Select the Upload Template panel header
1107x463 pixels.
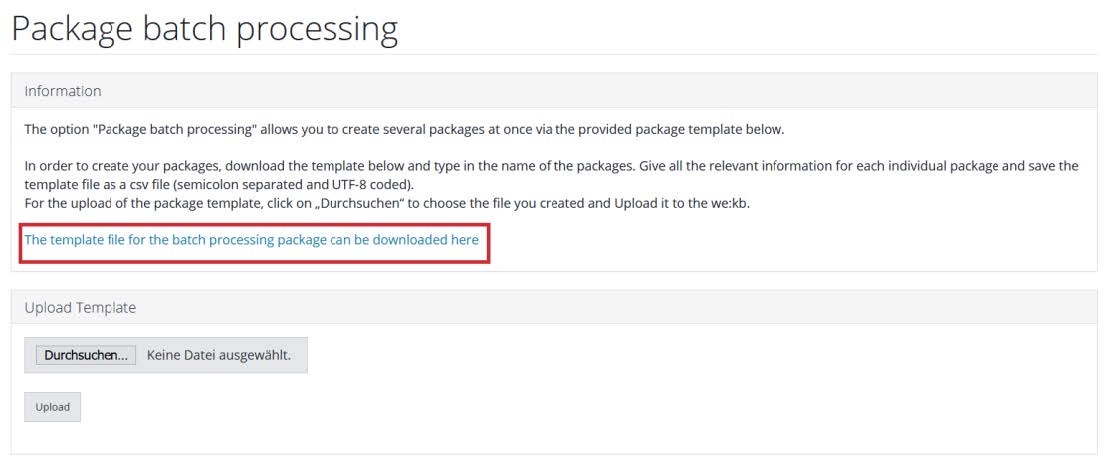[x=80, y=308]
